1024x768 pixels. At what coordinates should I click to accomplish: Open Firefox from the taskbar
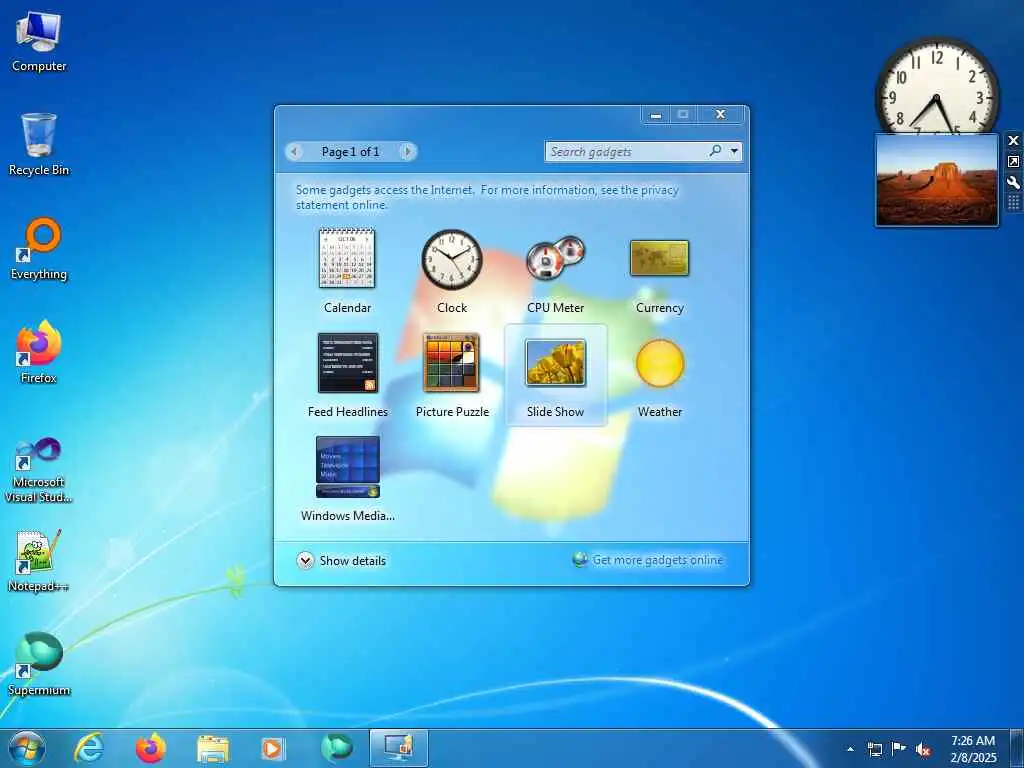[151, 748]
